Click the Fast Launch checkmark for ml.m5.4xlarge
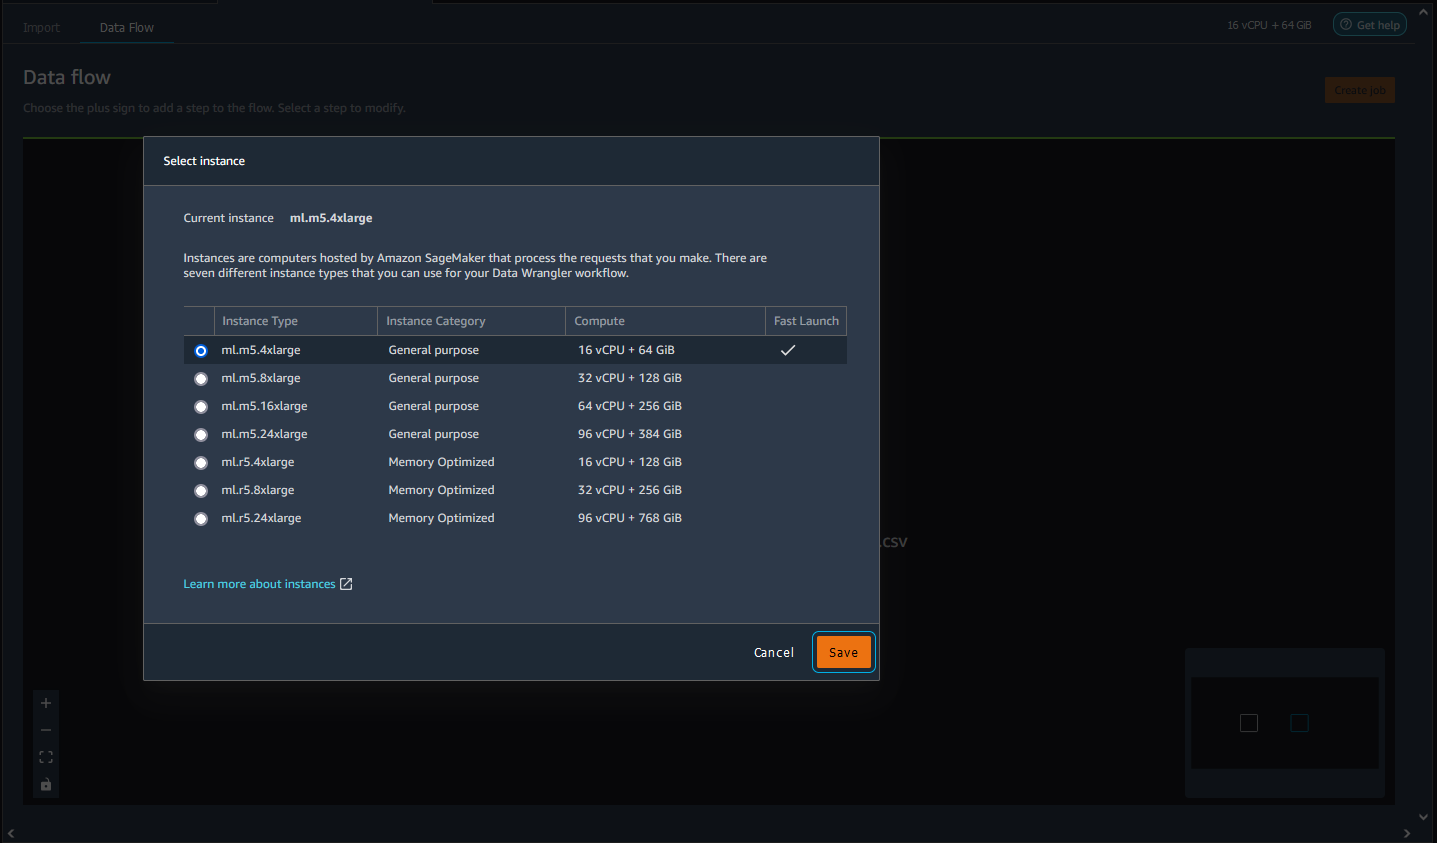The height and width of the screenshot is (843, 1437). [788, 350]
